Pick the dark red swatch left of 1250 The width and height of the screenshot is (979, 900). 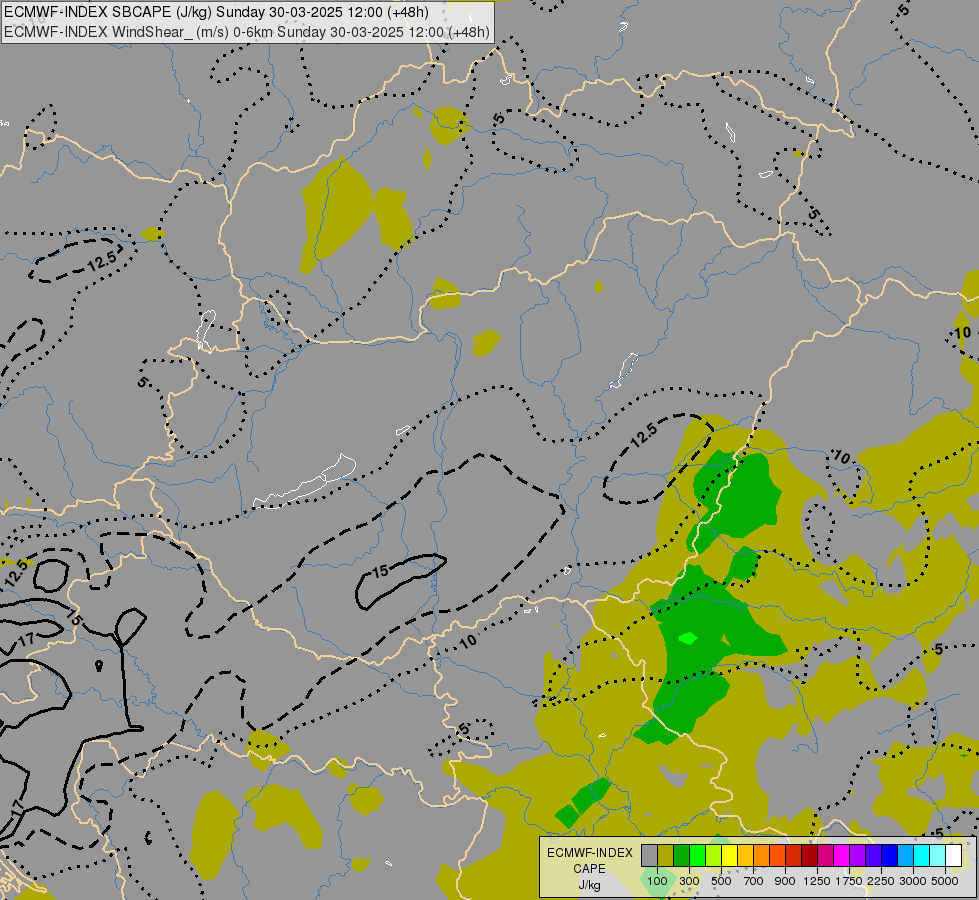(810, 856)
